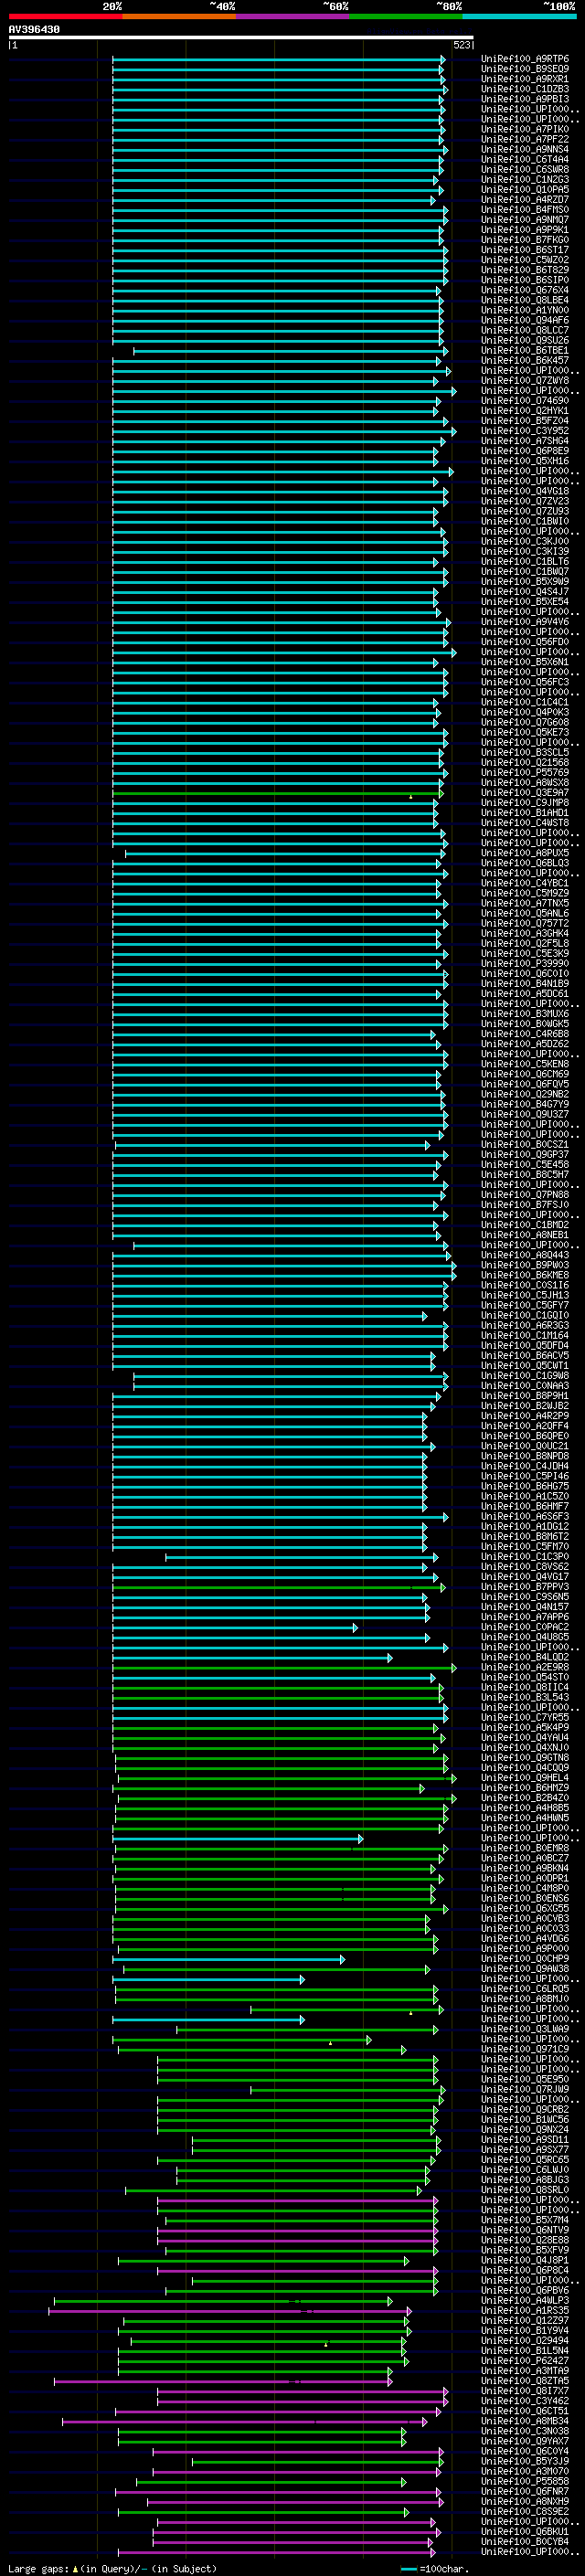Select hit label UniRef100_B7FSJ0
Image resolution: width=585 pixels, height=2576 pixels.
point(525,1204)
